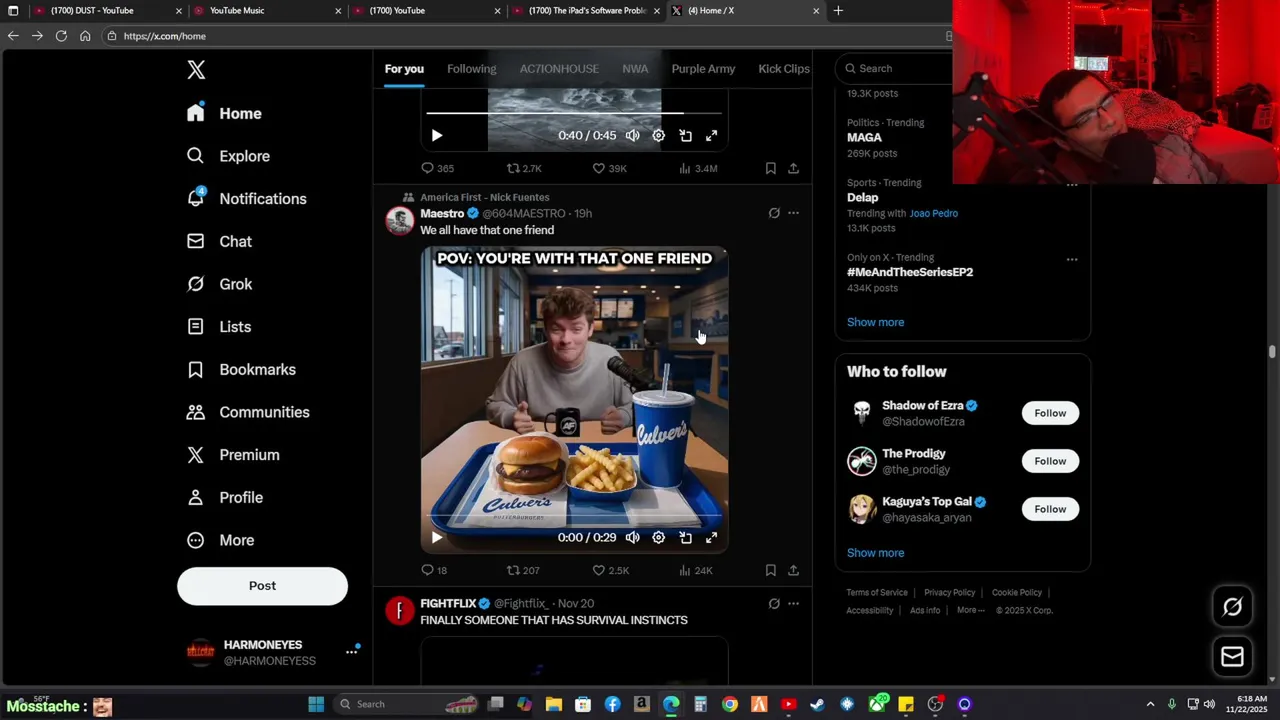Follow Kaguya's Top Gal

pyautogui.click(x=1050, y=509)
